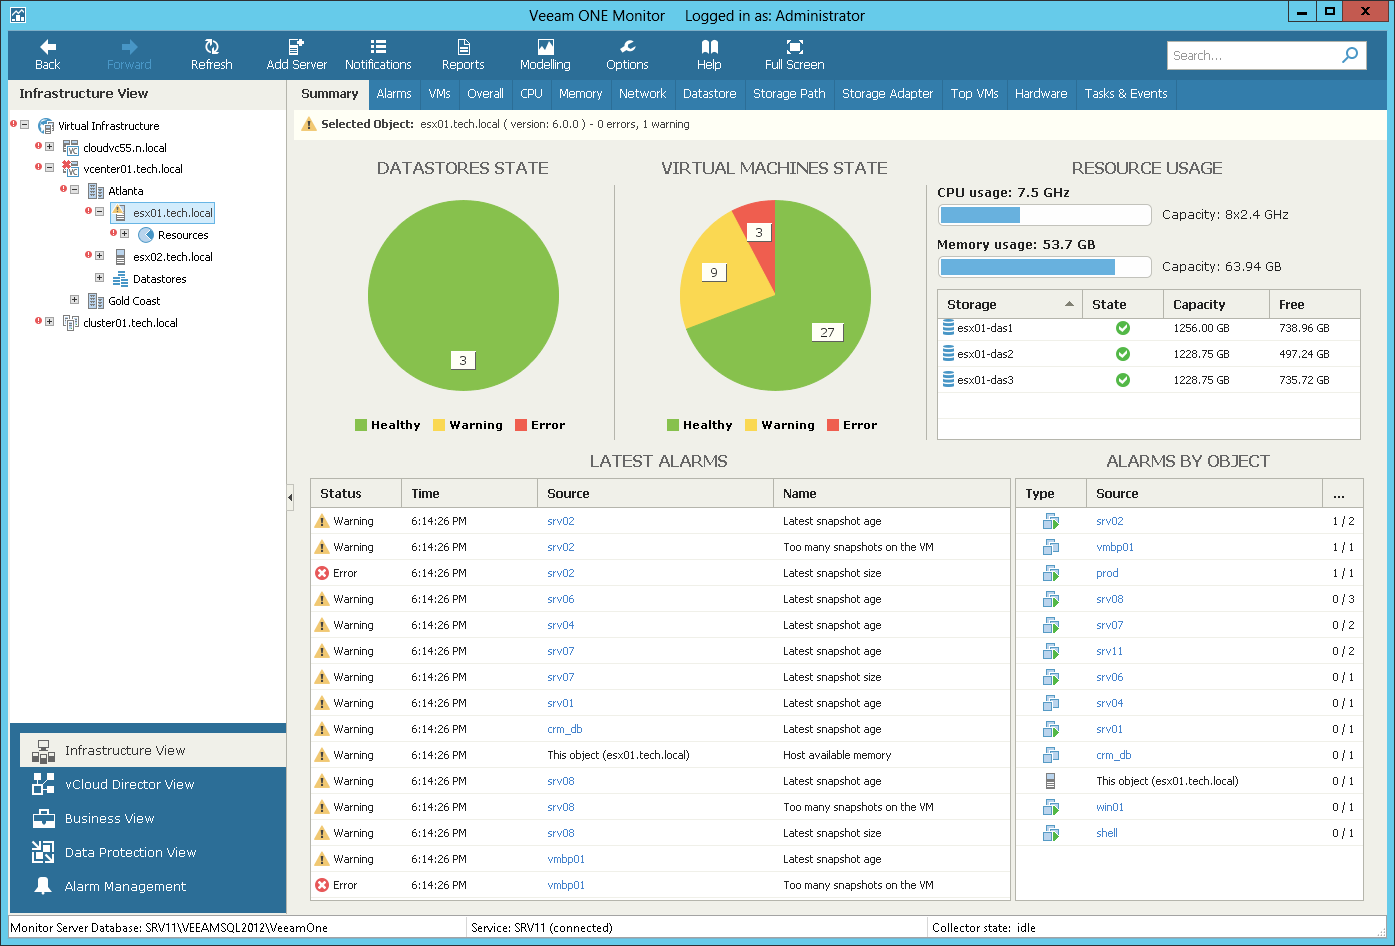1395x946 pixels.
Task: Open the Options wrench
Action: (x=627, y=55)
